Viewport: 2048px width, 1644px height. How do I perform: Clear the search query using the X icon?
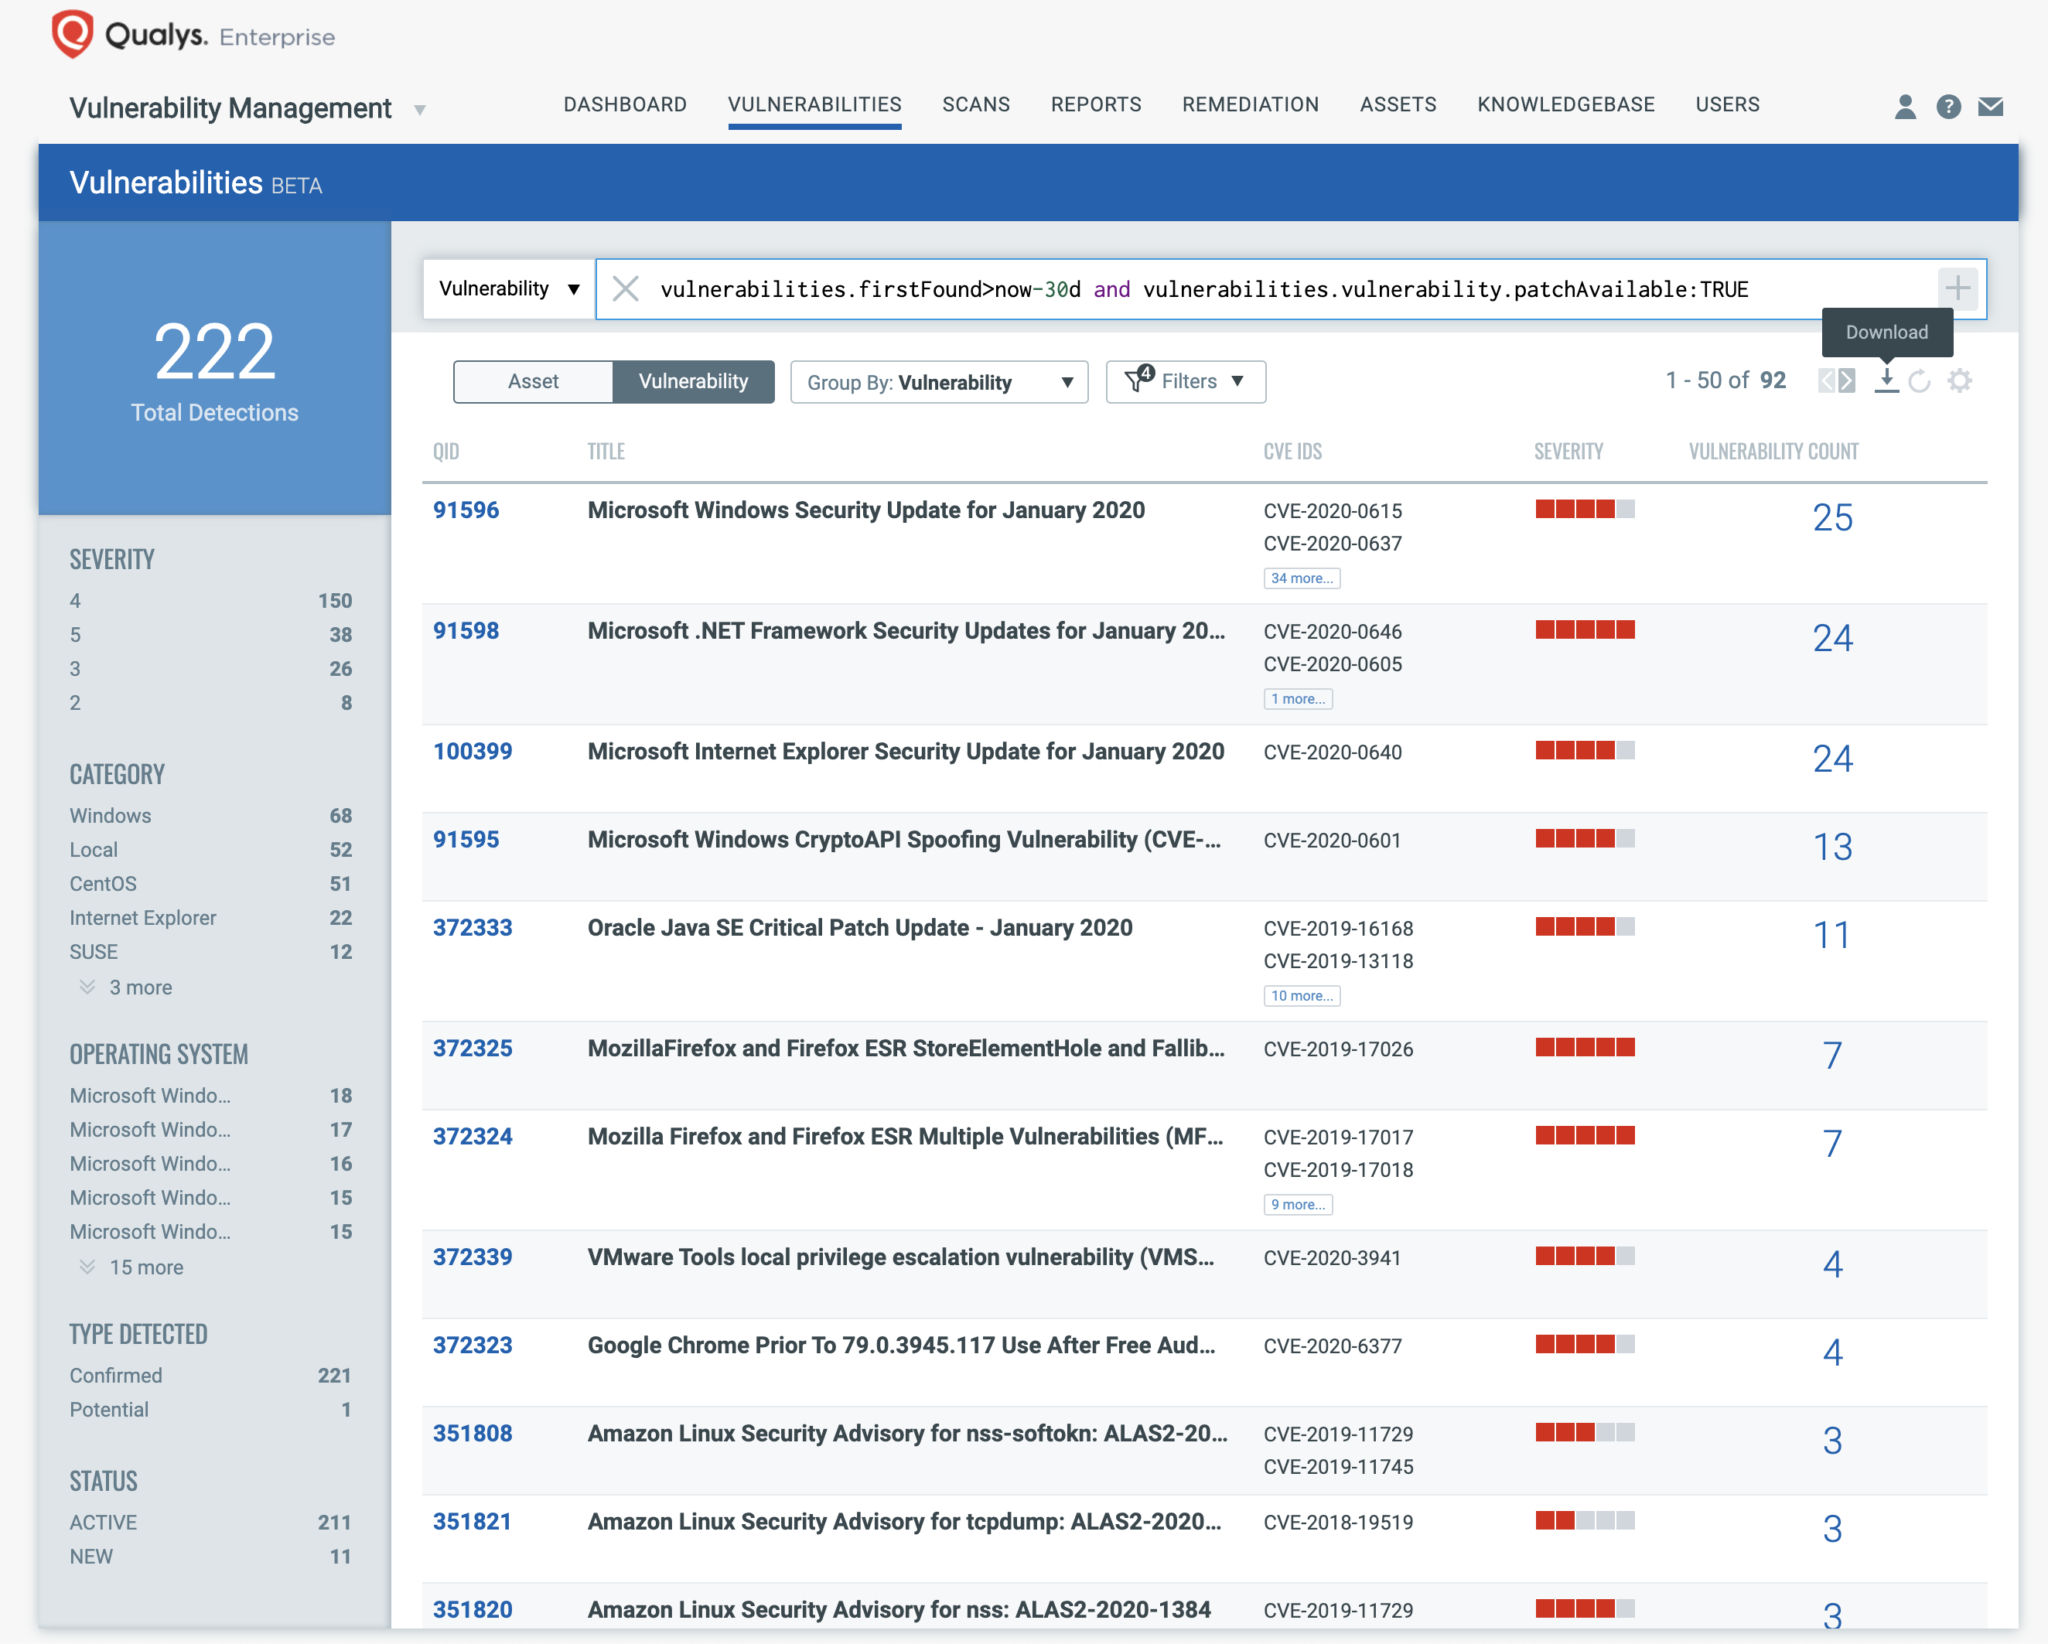[627, 288]
